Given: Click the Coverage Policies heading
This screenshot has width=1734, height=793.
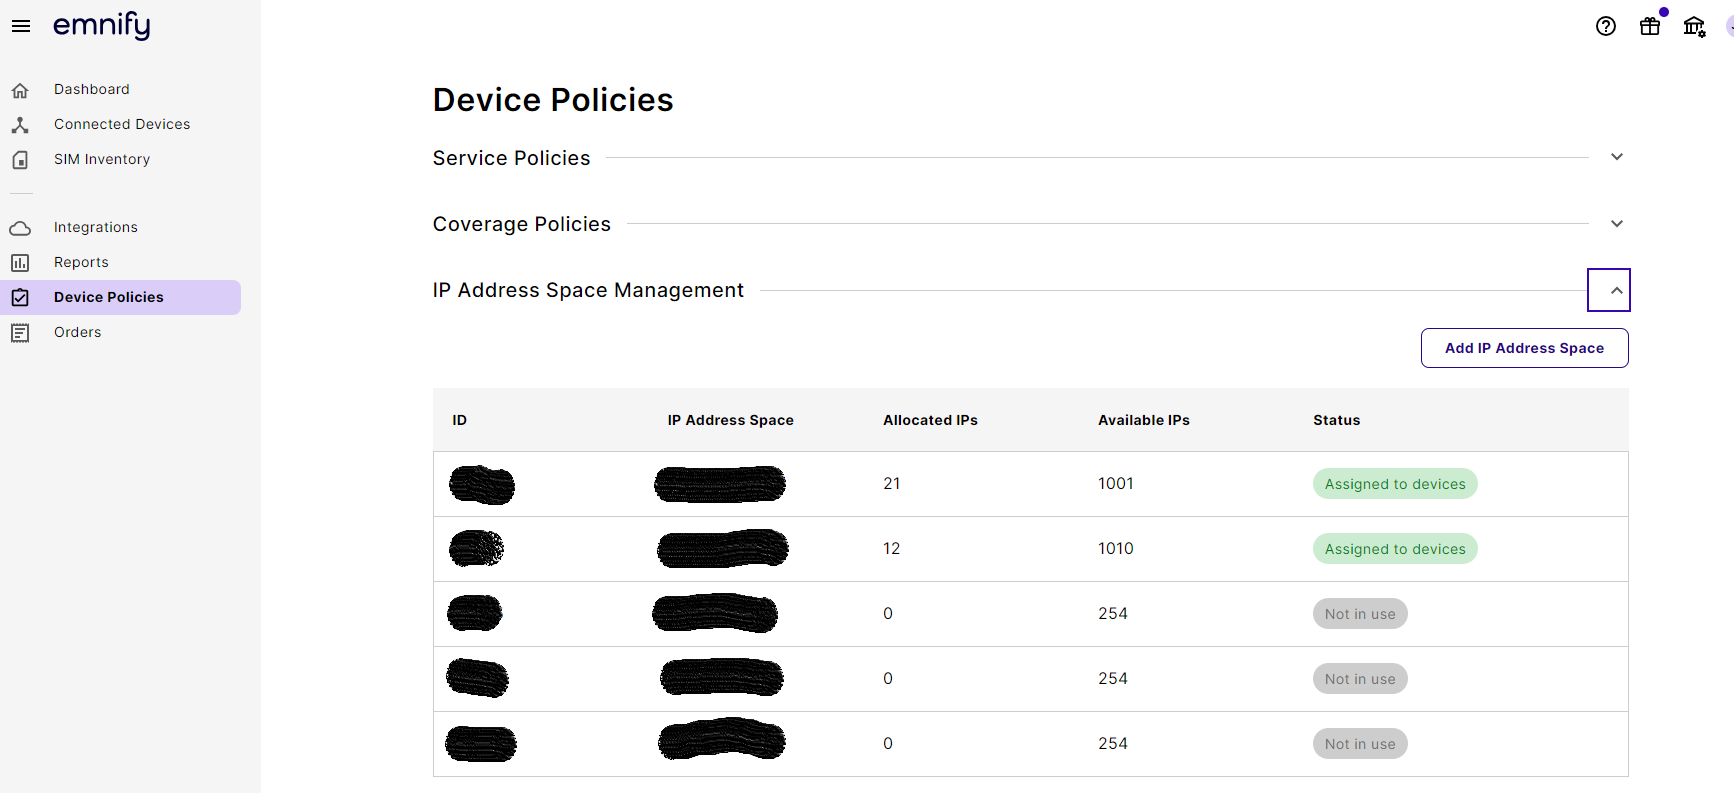Looking at the screenshot, I should click(522, 224).
